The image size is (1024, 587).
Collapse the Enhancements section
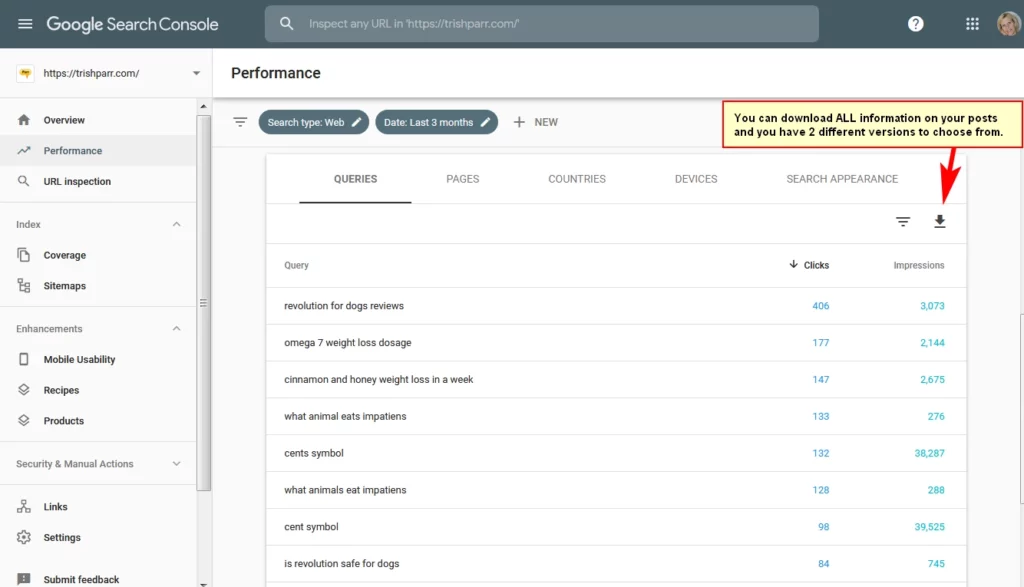(176, 328)
